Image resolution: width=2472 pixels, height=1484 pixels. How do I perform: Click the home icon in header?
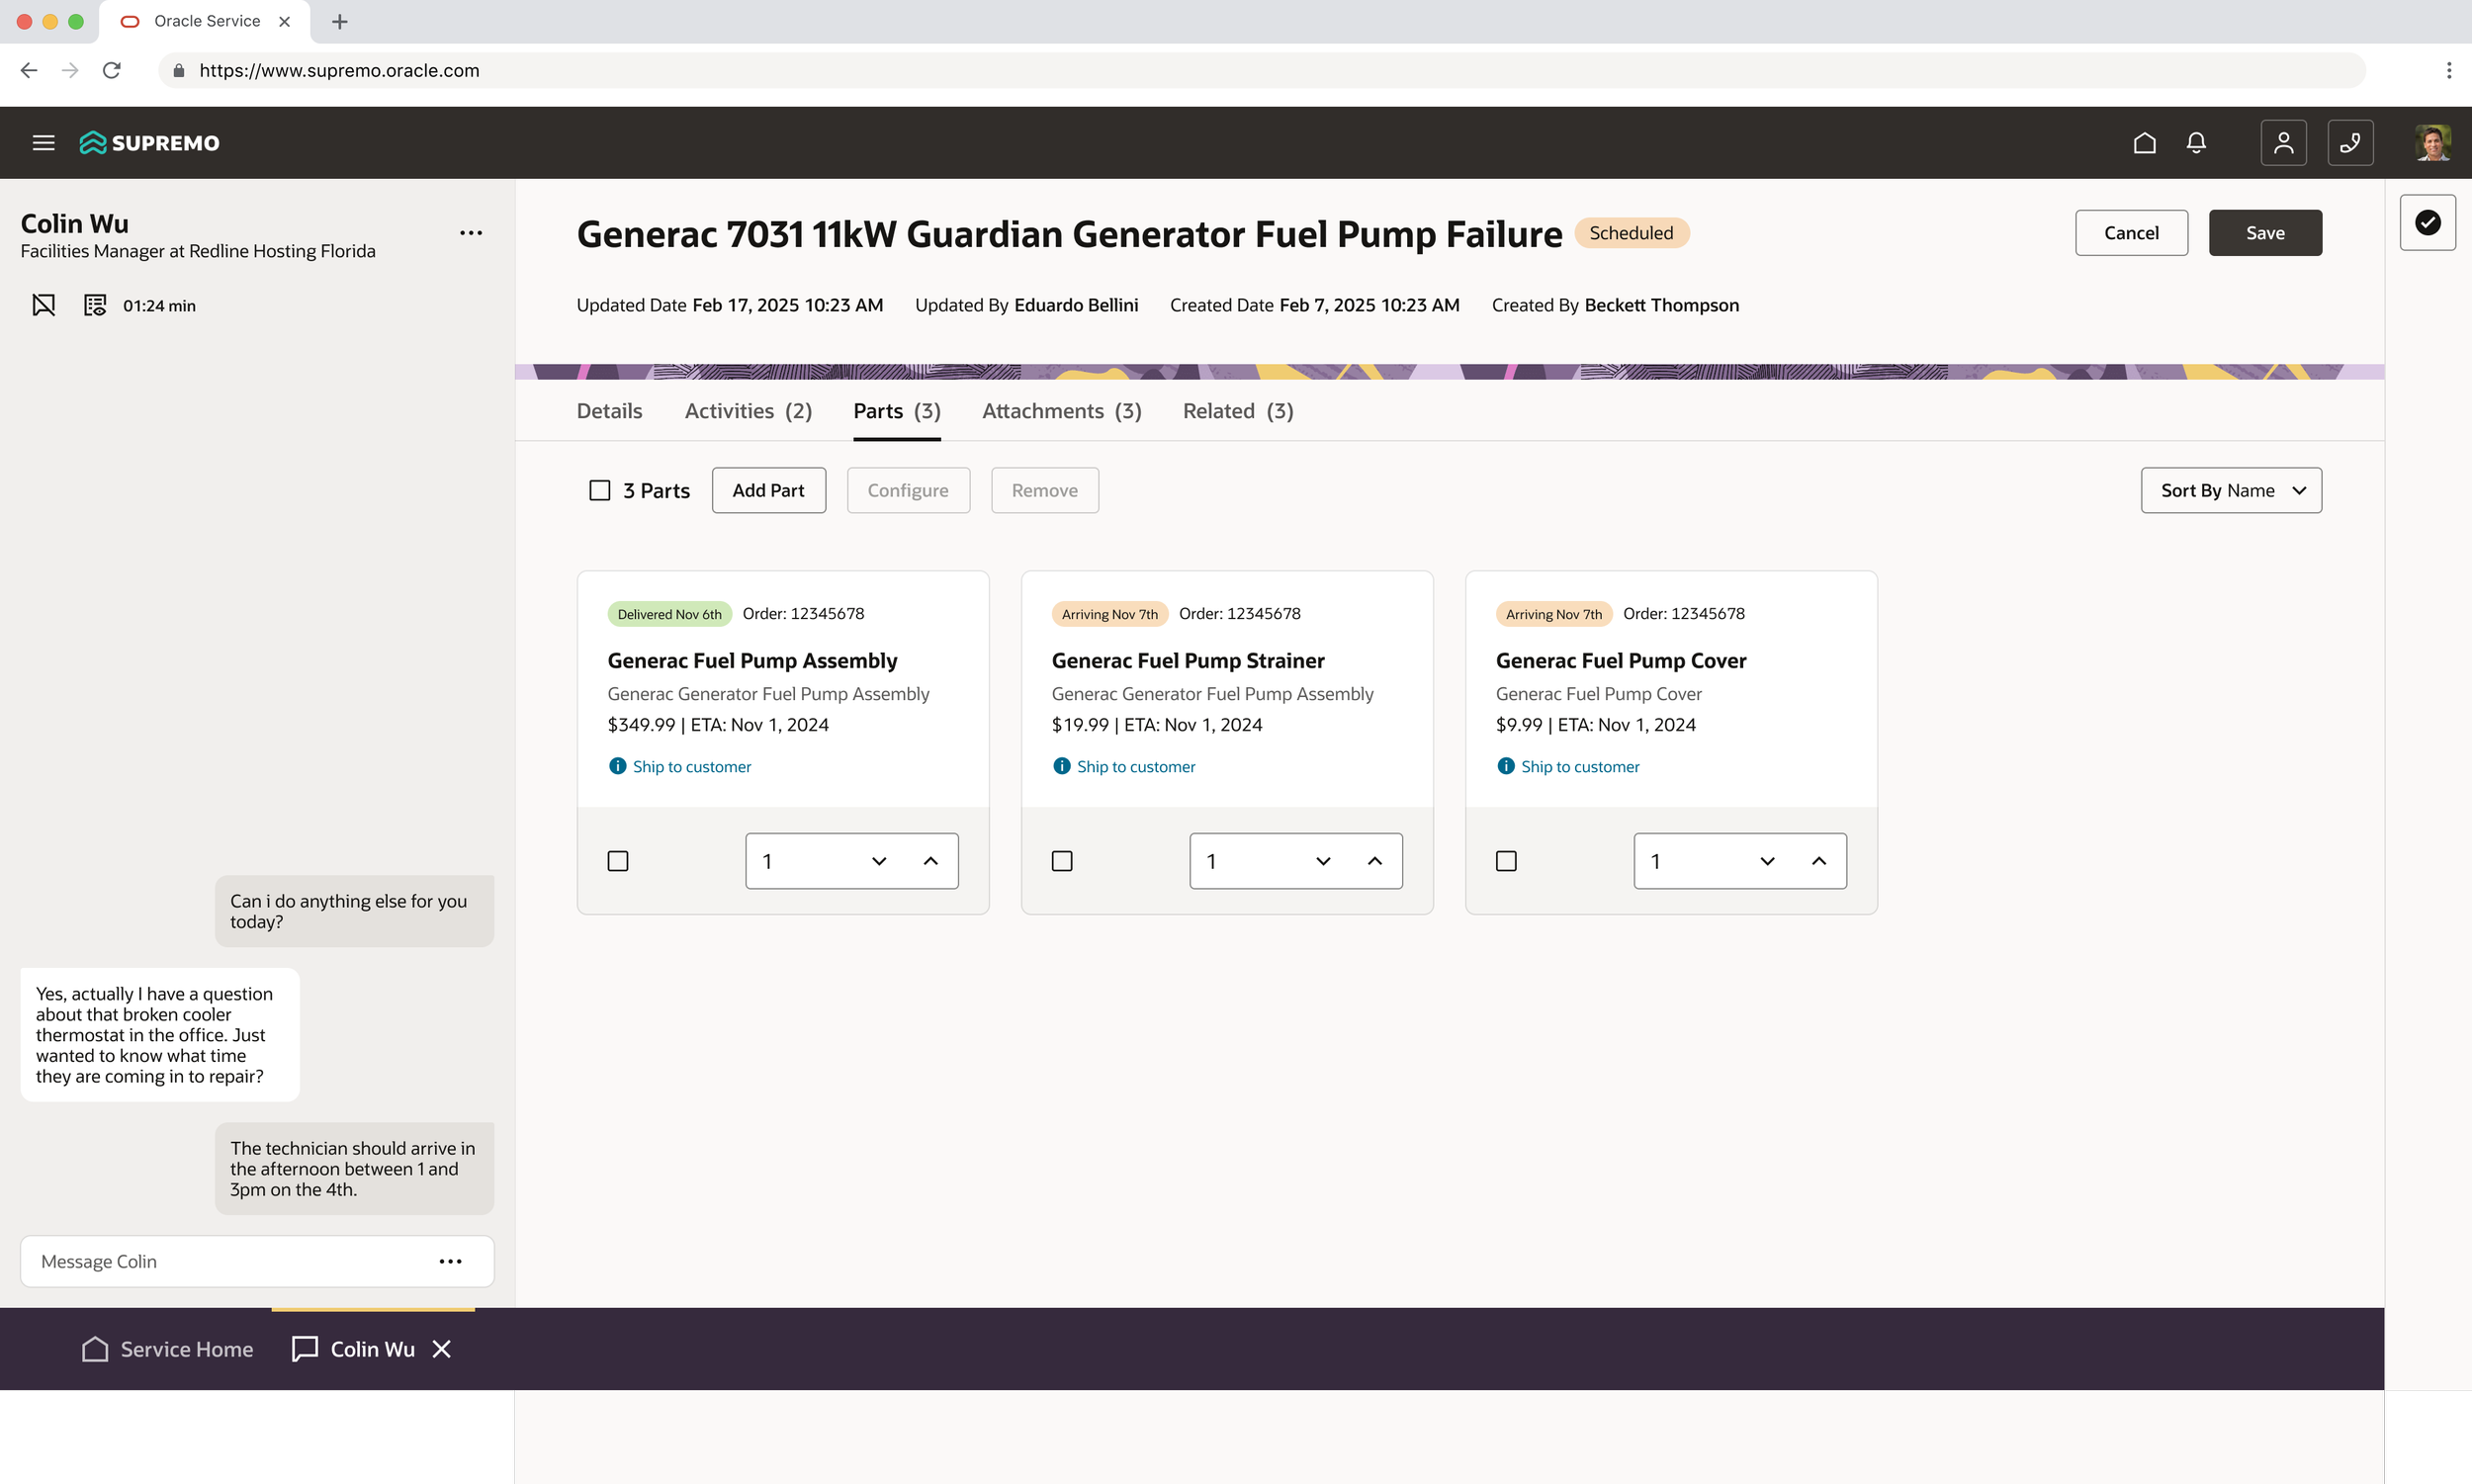pyautogui.click(x=2144, y=143)
